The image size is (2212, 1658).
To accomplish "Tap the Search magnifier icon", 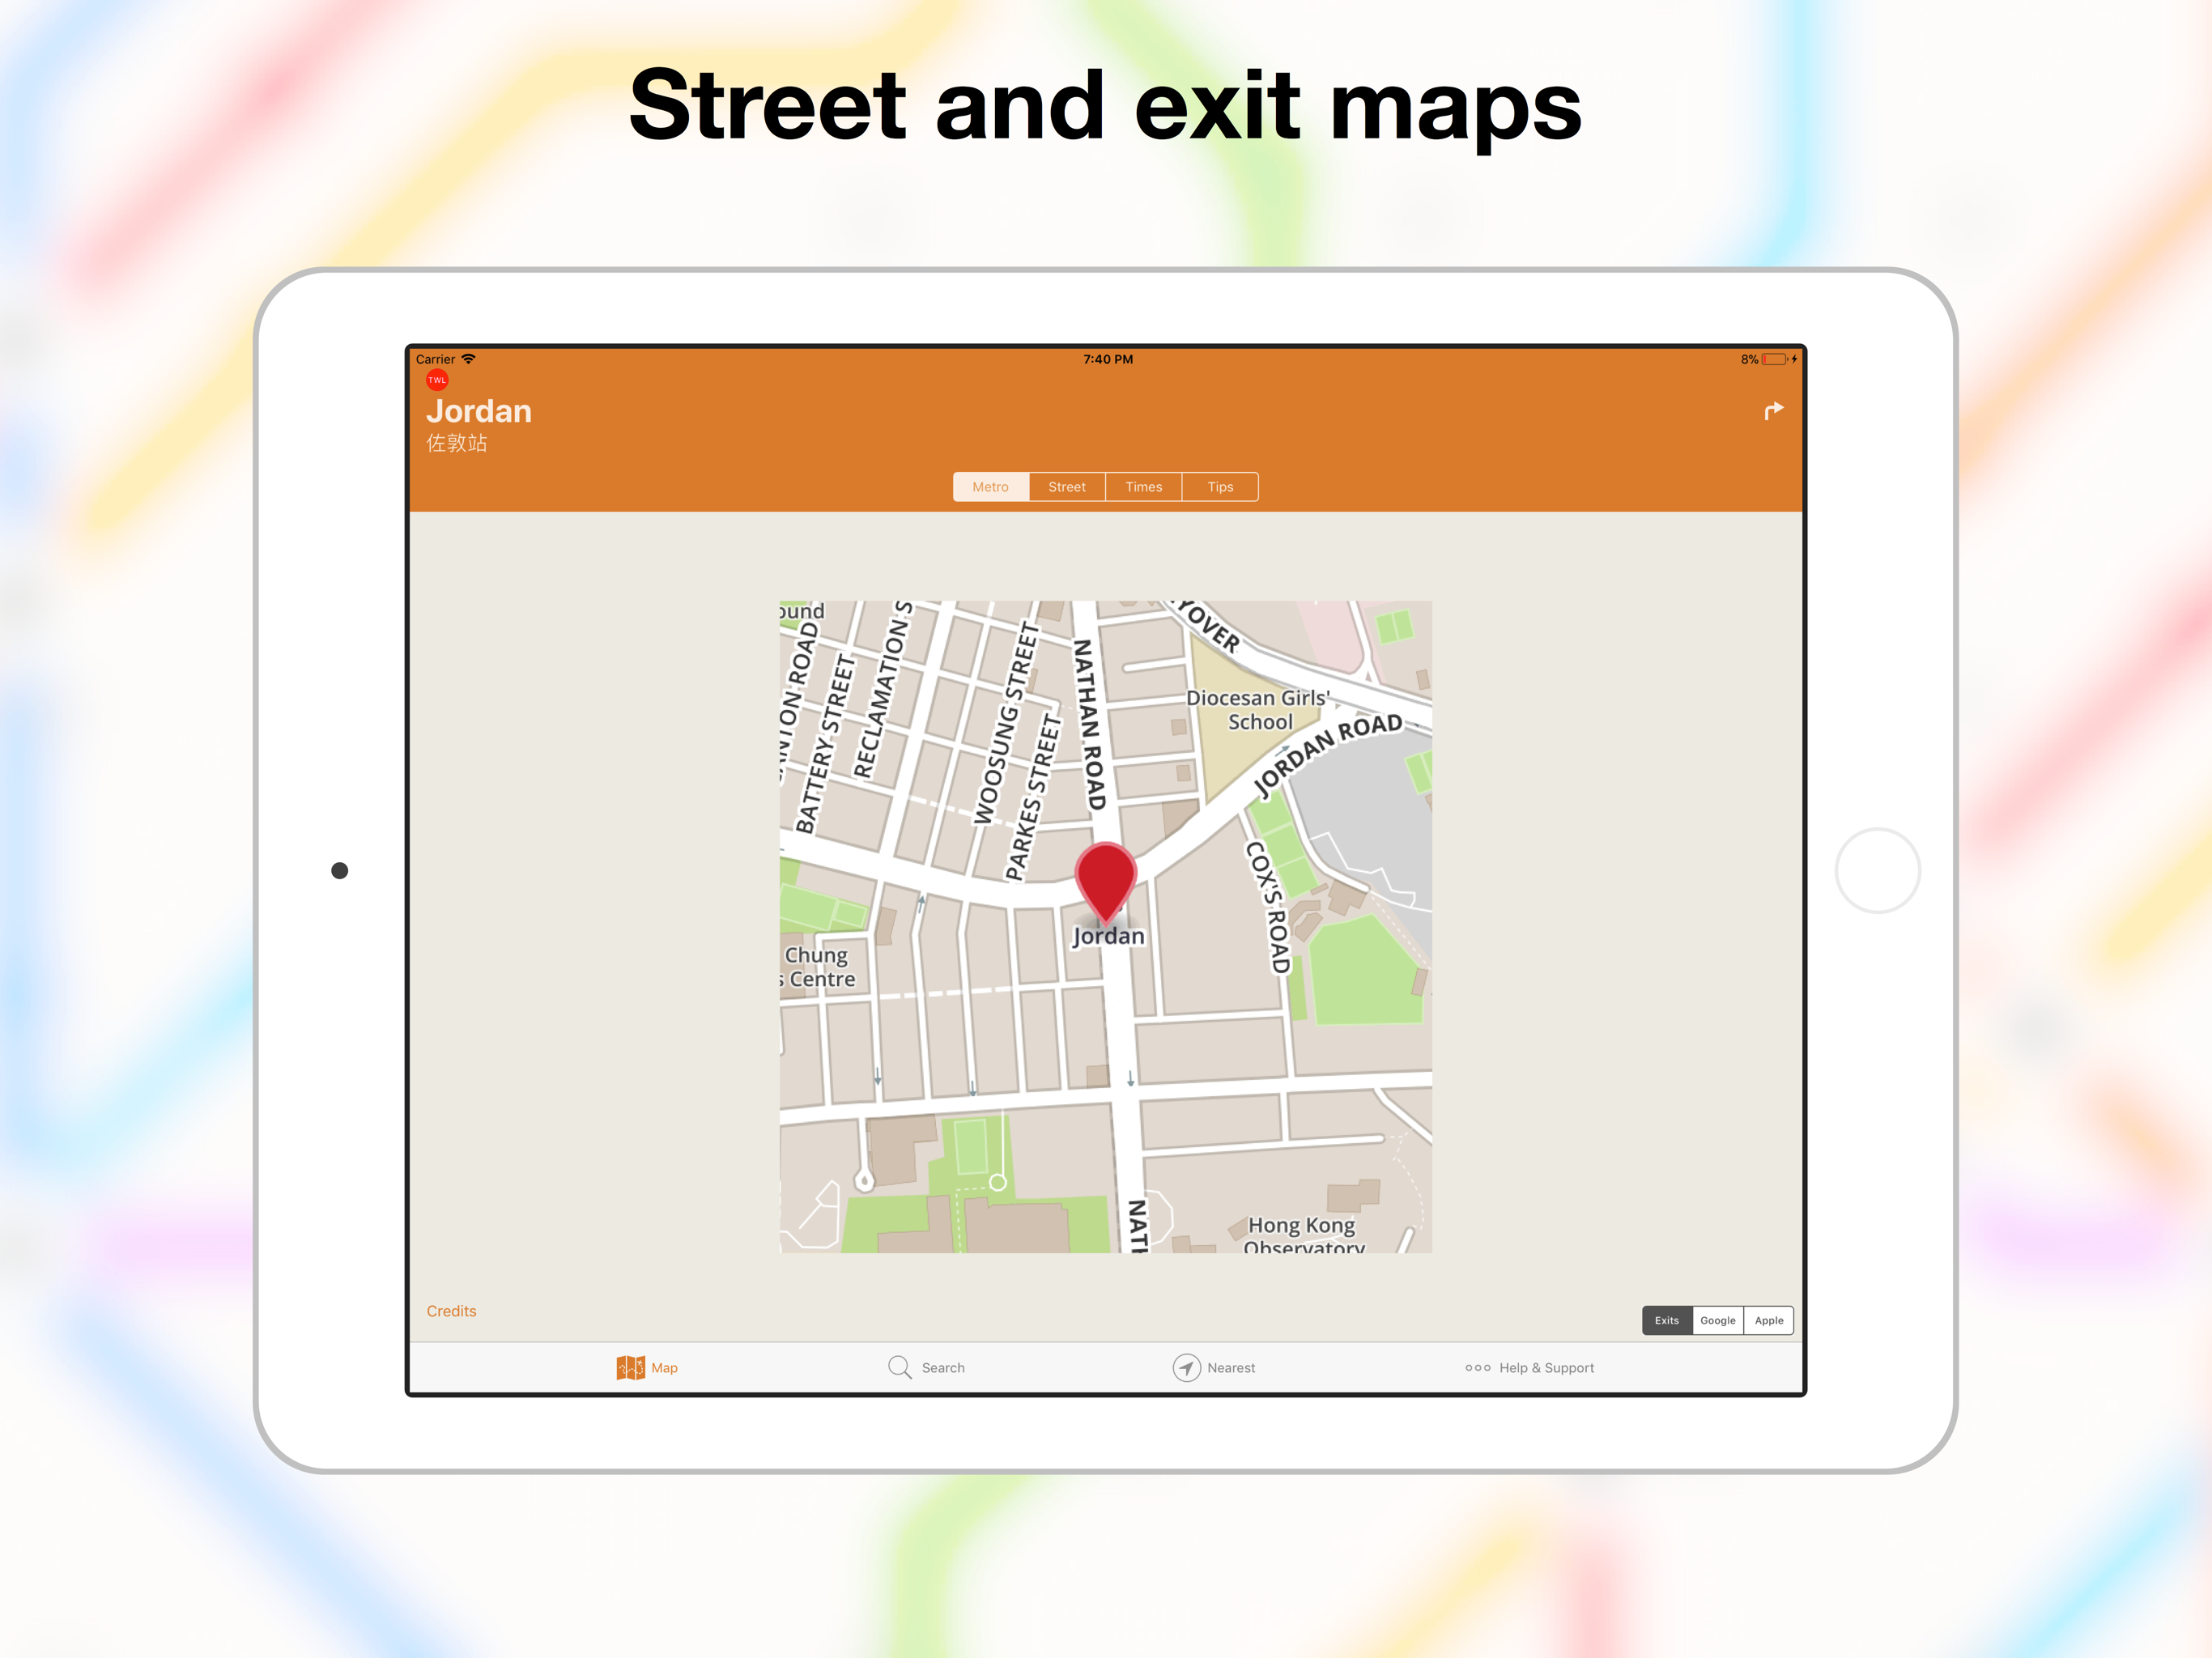I will coord(899,1367).
